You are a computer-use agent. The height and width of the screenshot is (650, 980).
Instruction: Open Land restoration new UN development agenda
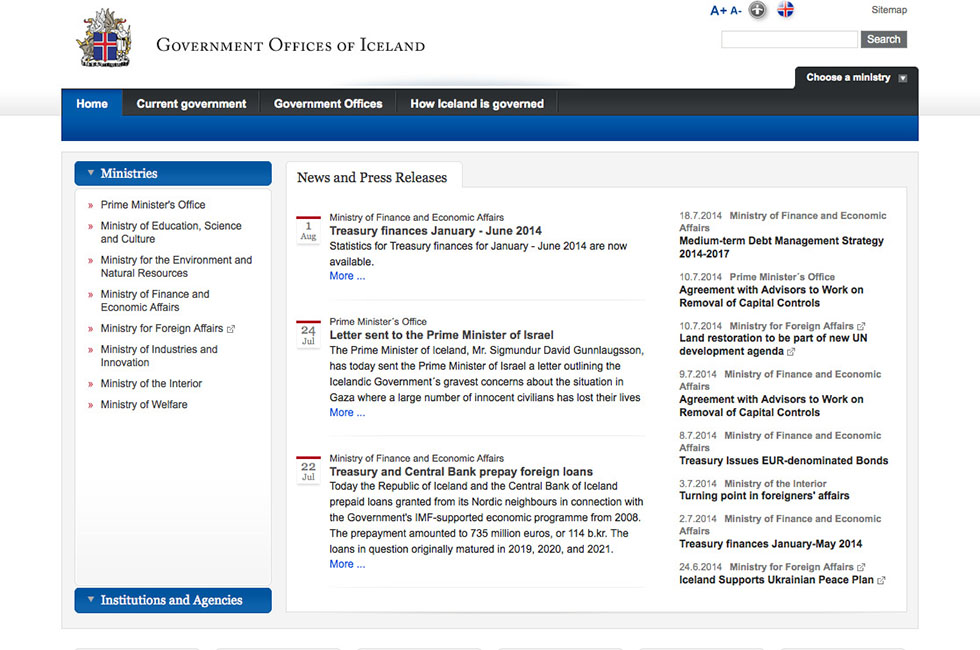pyautogui.click(x=773, y=345)
